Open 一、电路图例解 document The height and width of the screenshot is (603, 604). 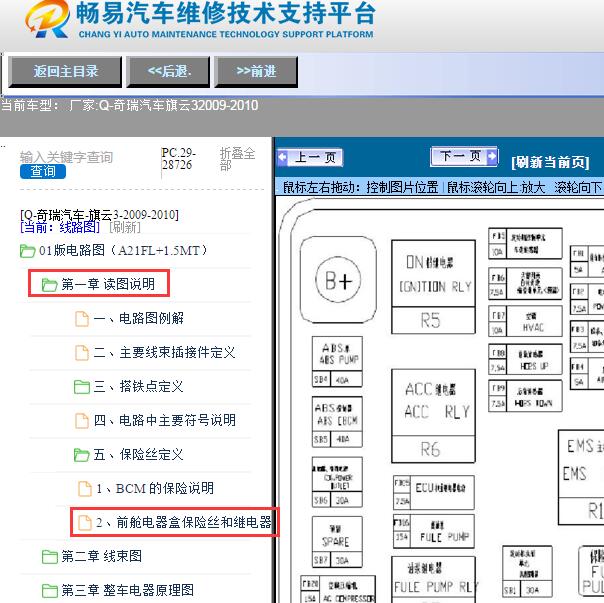(139, 318)
